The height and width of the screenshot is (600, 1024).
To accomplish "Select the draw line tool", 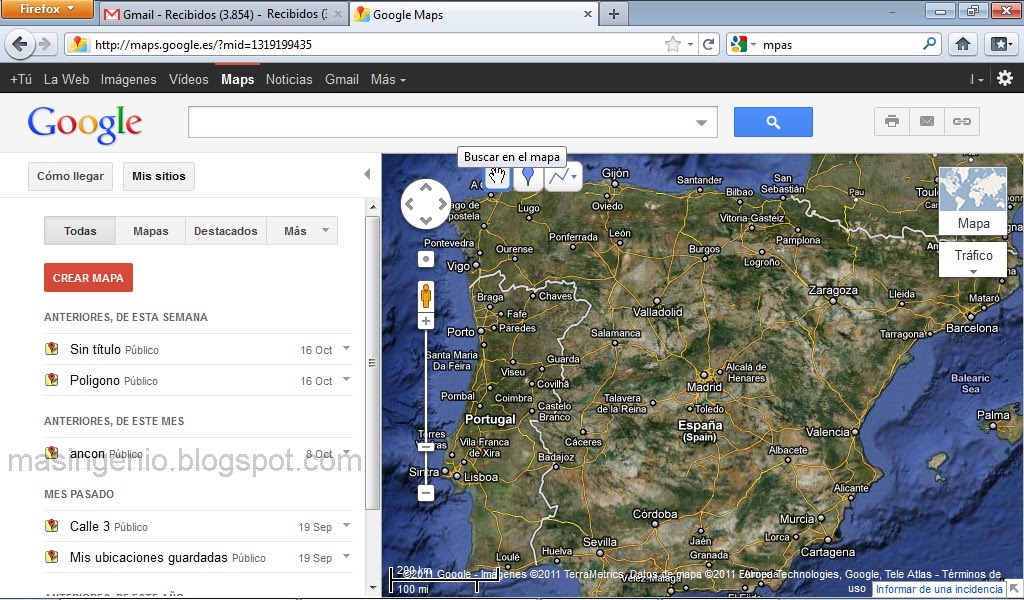I will [x=557, y=176].
